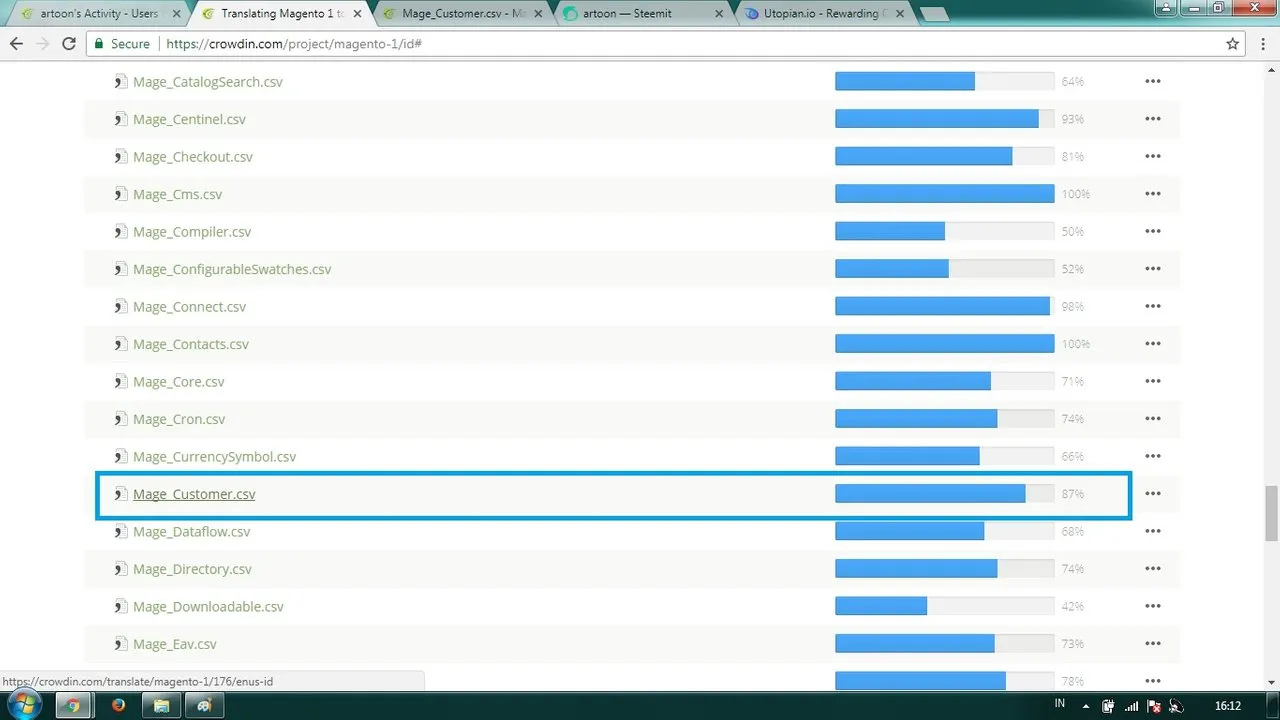Switch to the artoon's Activity tab
1280x720 pixels.
click(97, 14)
